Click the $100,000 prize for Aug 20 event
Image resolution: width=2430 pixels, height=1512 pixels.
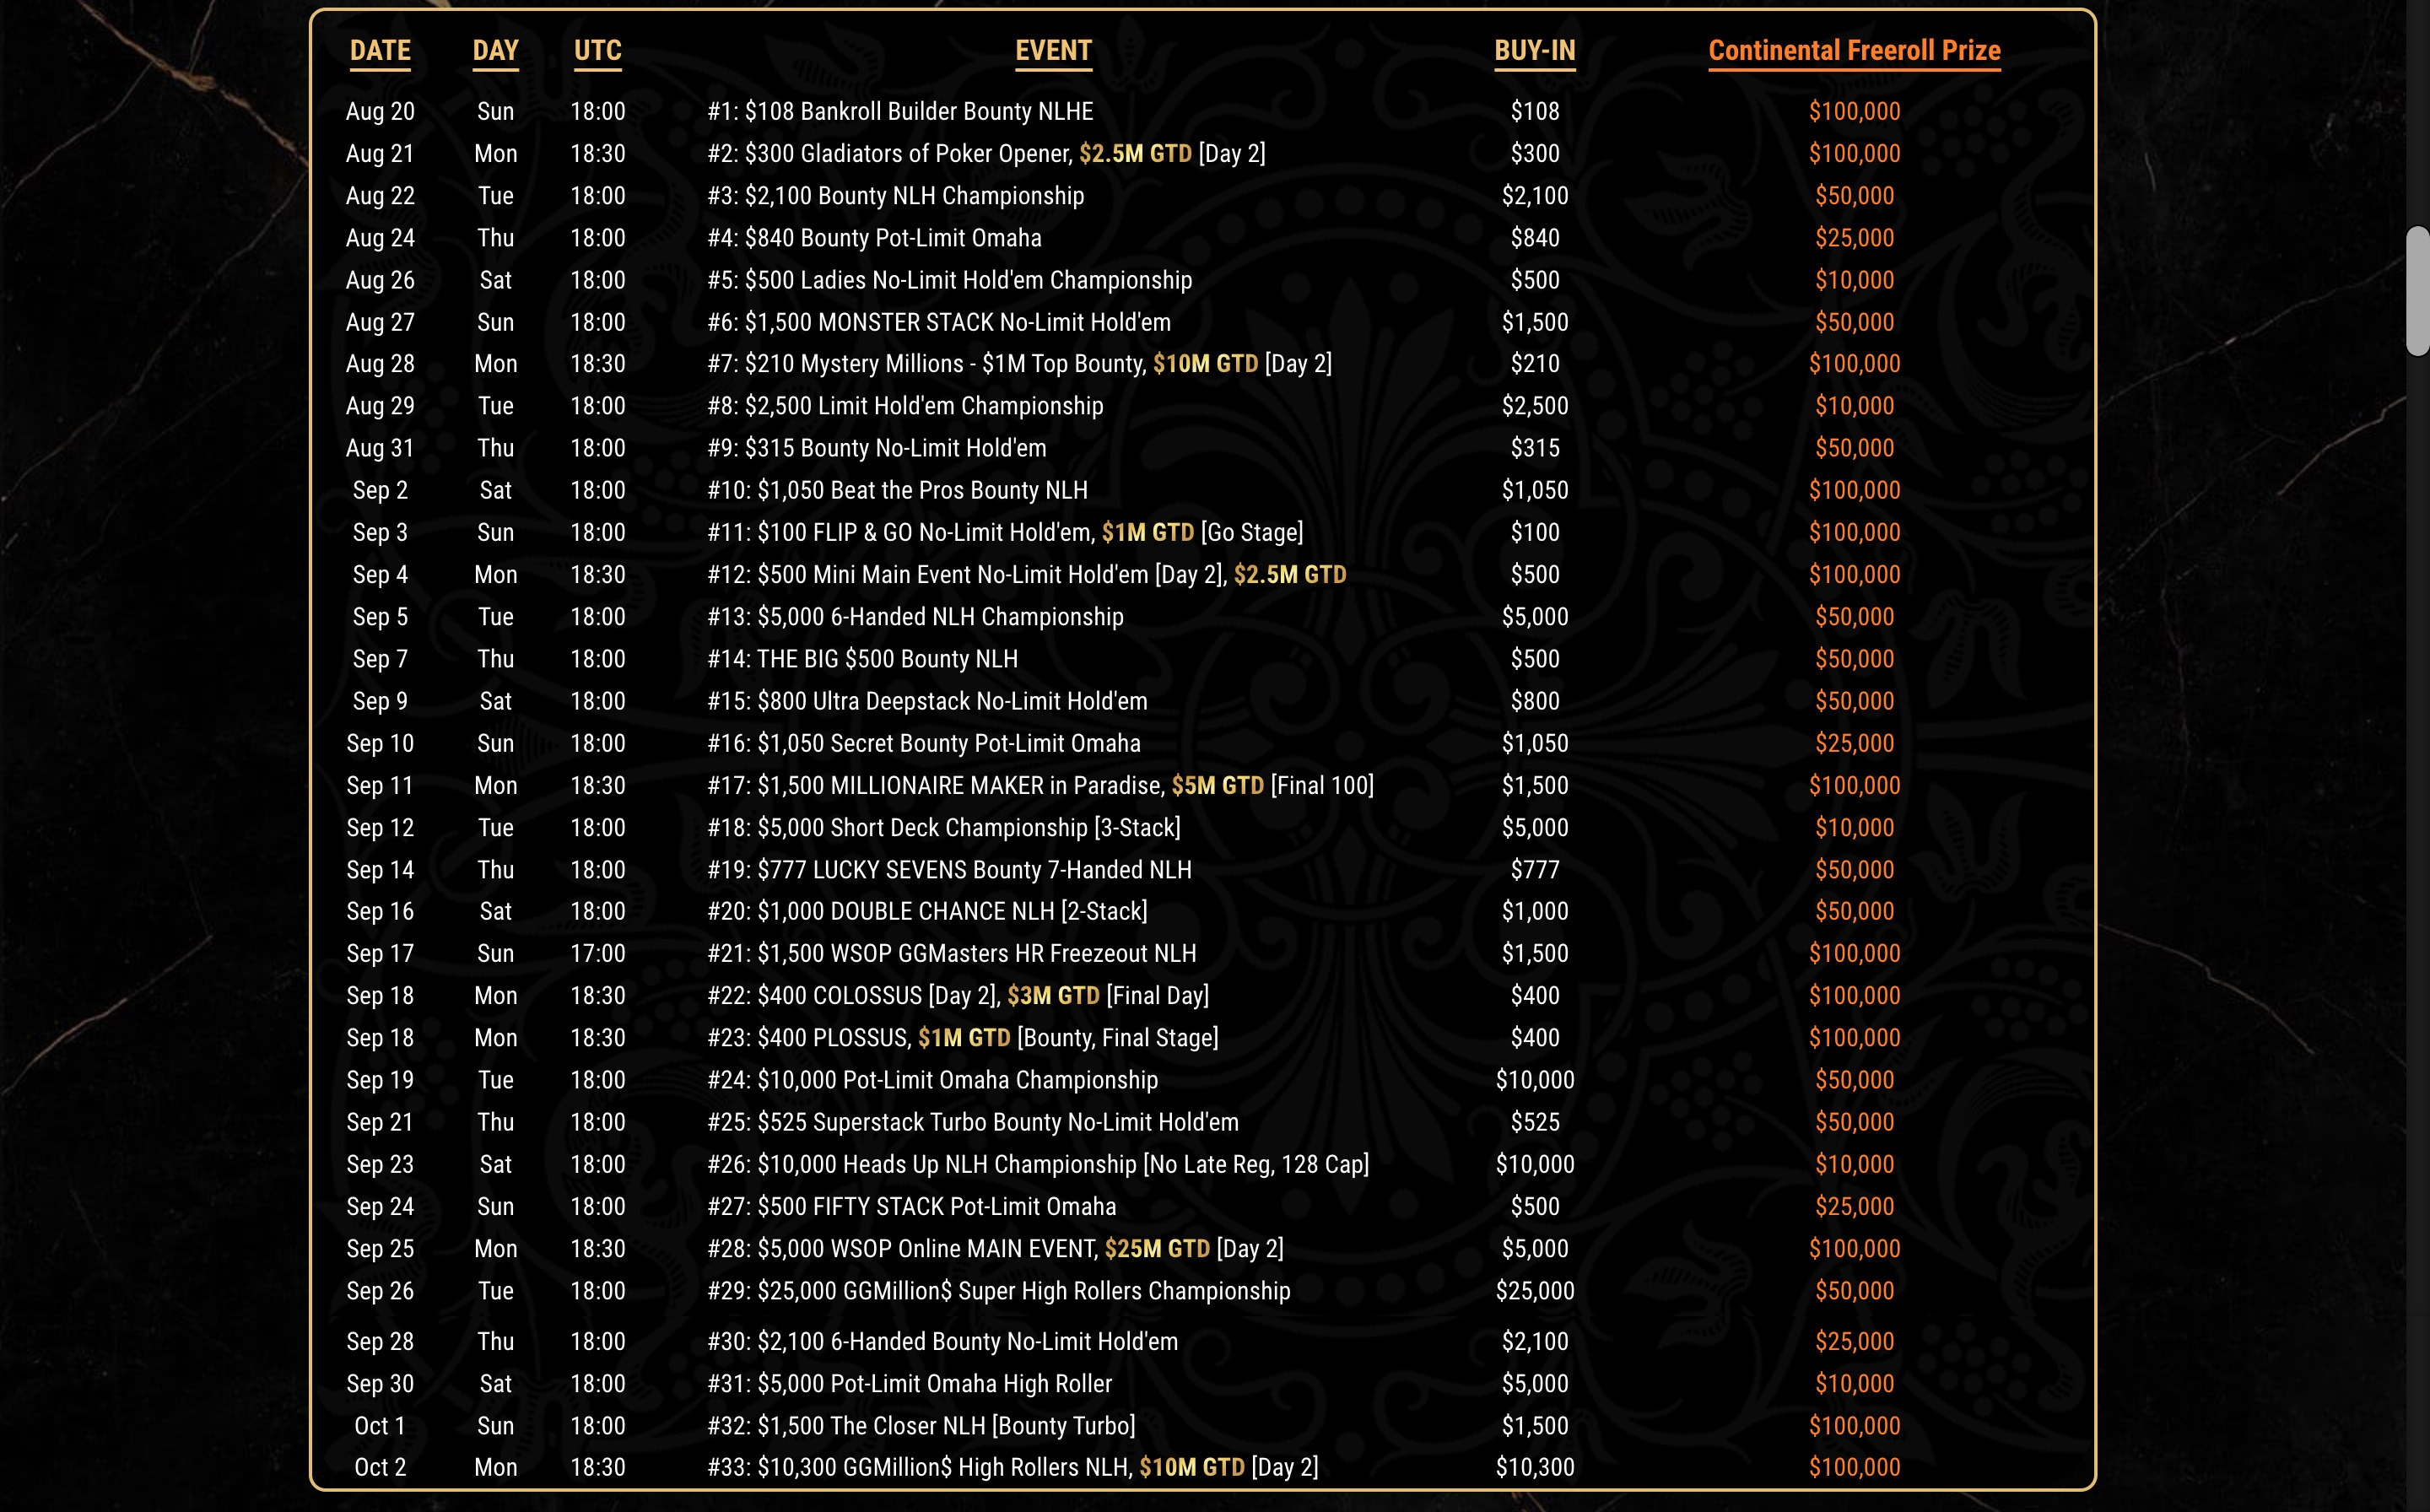1854,111
